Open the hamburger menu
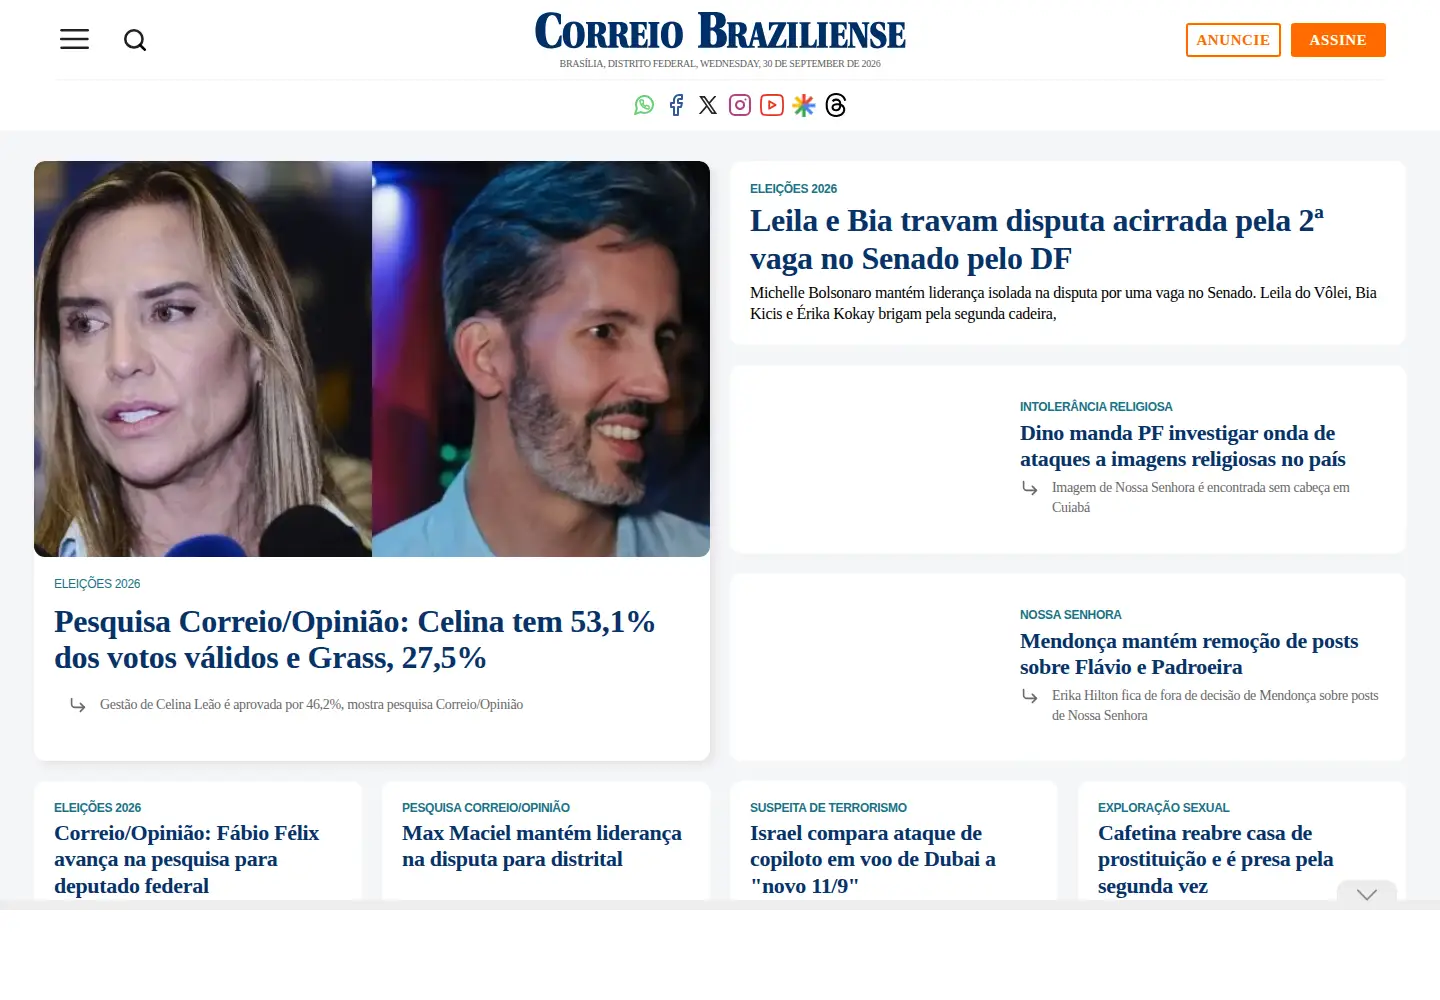The height and width of the screenshot is (1000, 1440). pos(74,39)
